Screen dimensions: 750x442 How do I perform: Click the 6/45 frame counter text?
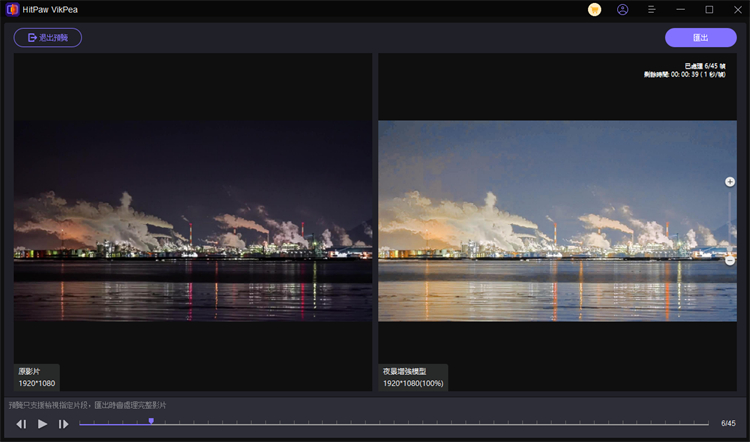tap(728, 423)
